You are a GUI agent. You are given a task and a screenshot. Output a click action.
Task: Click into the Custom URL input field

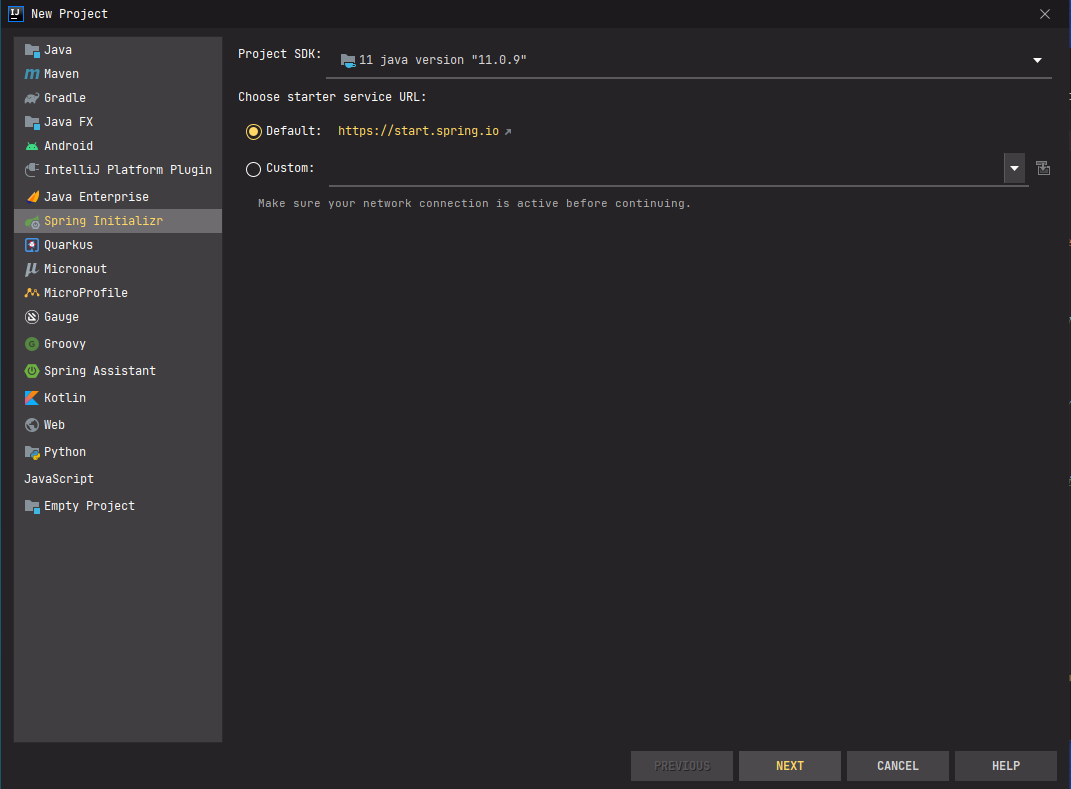(666, 169)
